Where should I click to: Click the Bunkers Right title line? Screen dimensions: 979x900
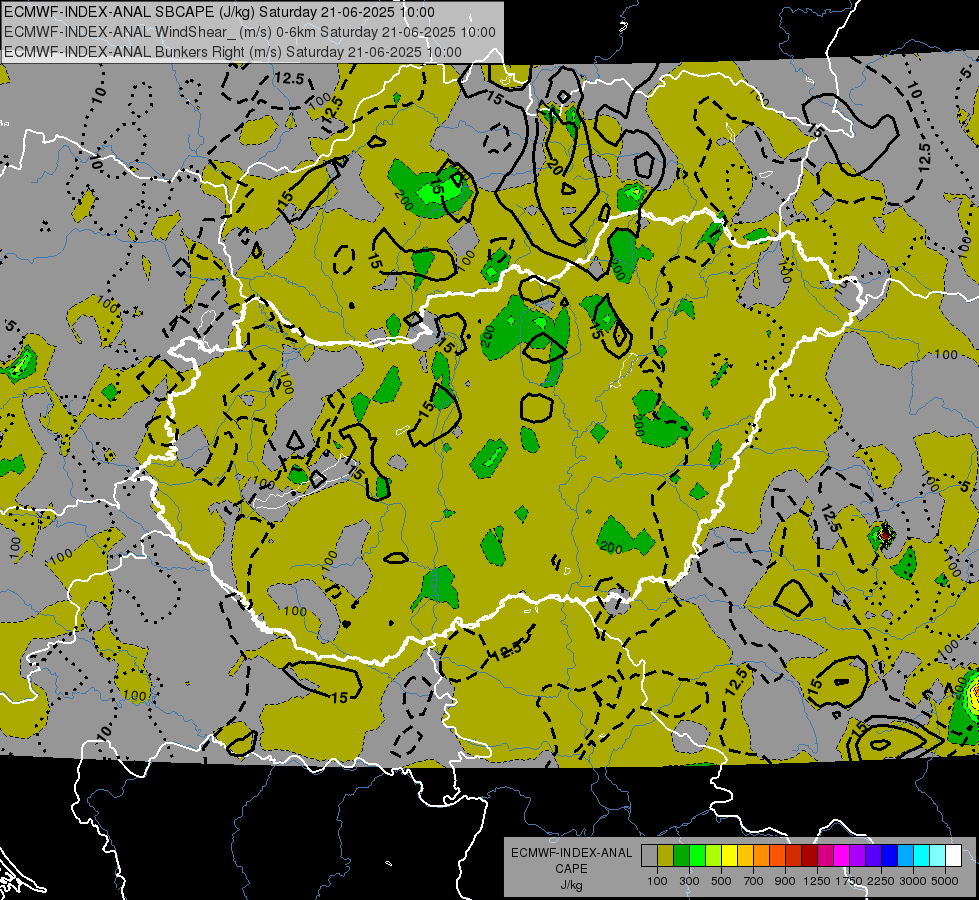tap(233, 52)
